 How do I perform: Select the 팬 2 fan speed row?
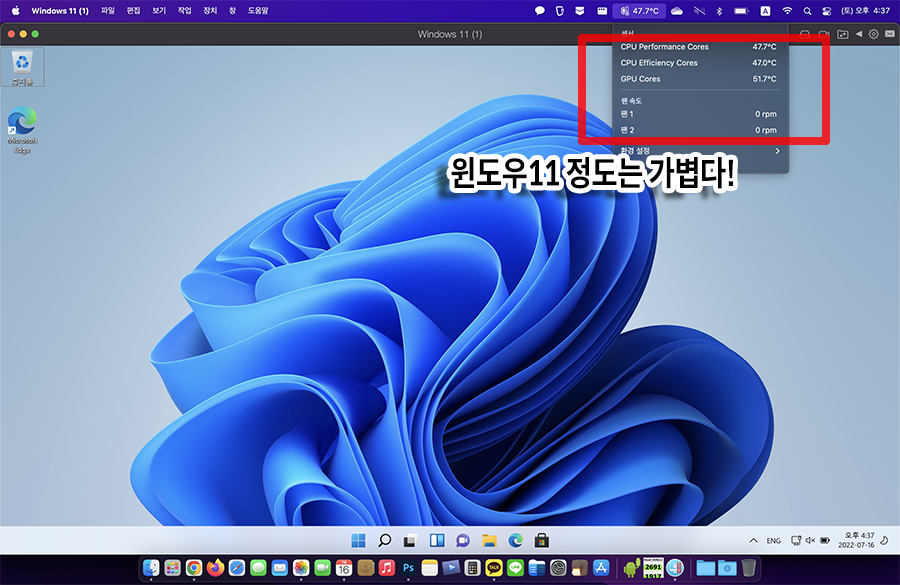(x=699, y=130)
